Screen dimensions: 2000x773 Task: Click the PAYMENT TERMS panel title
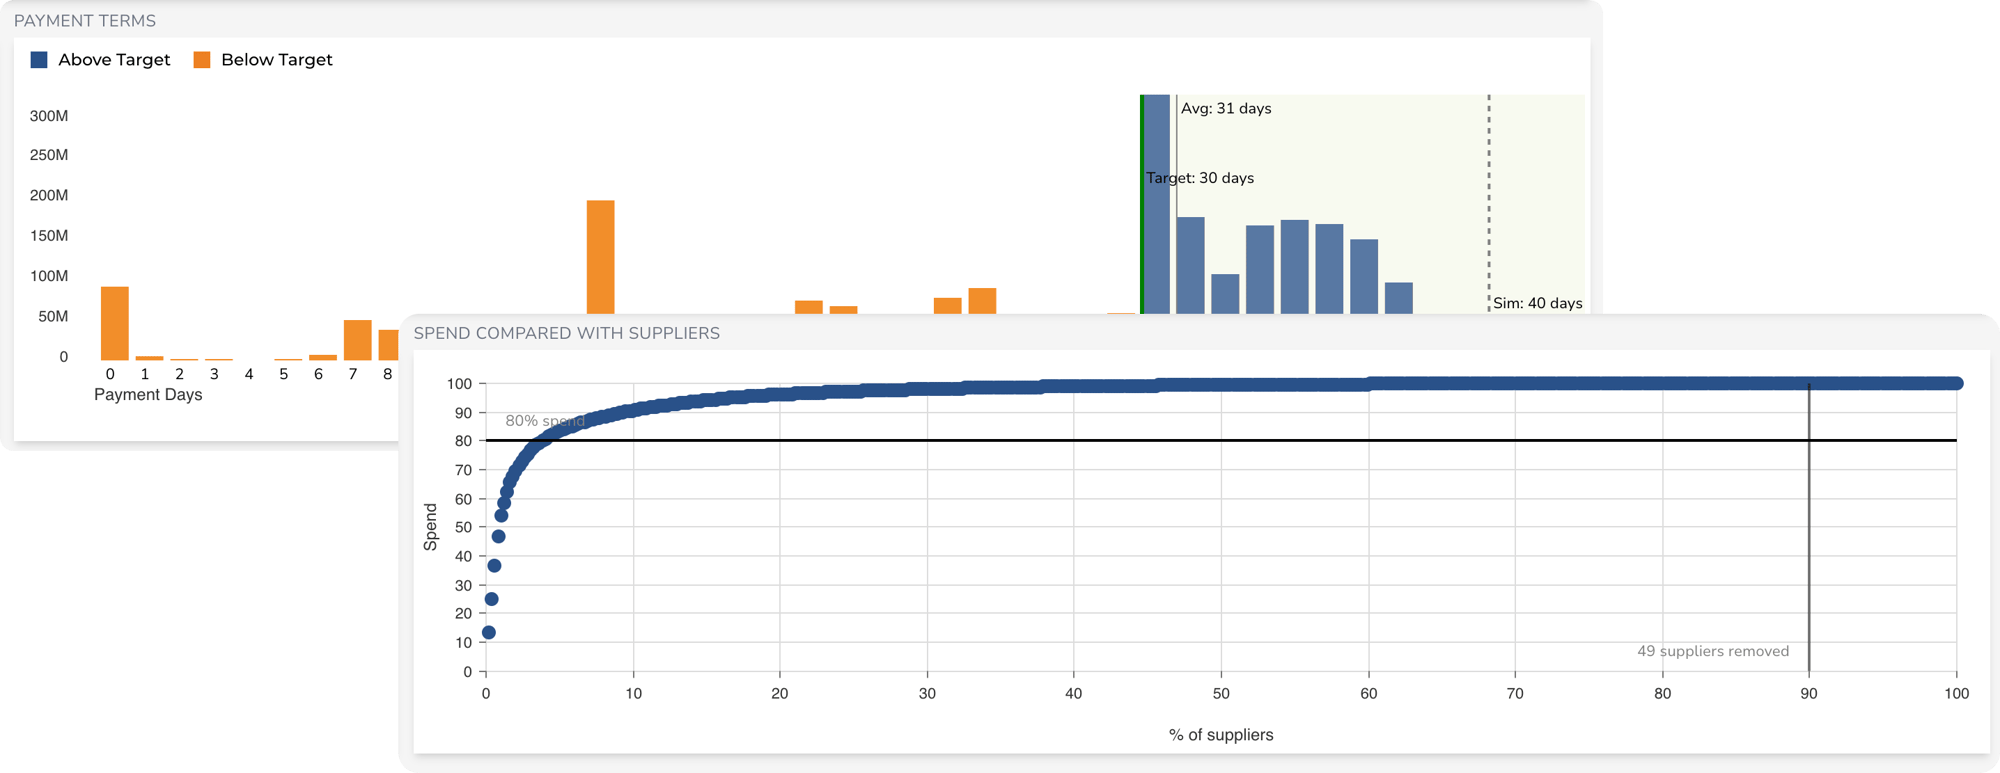coord(85,21)
